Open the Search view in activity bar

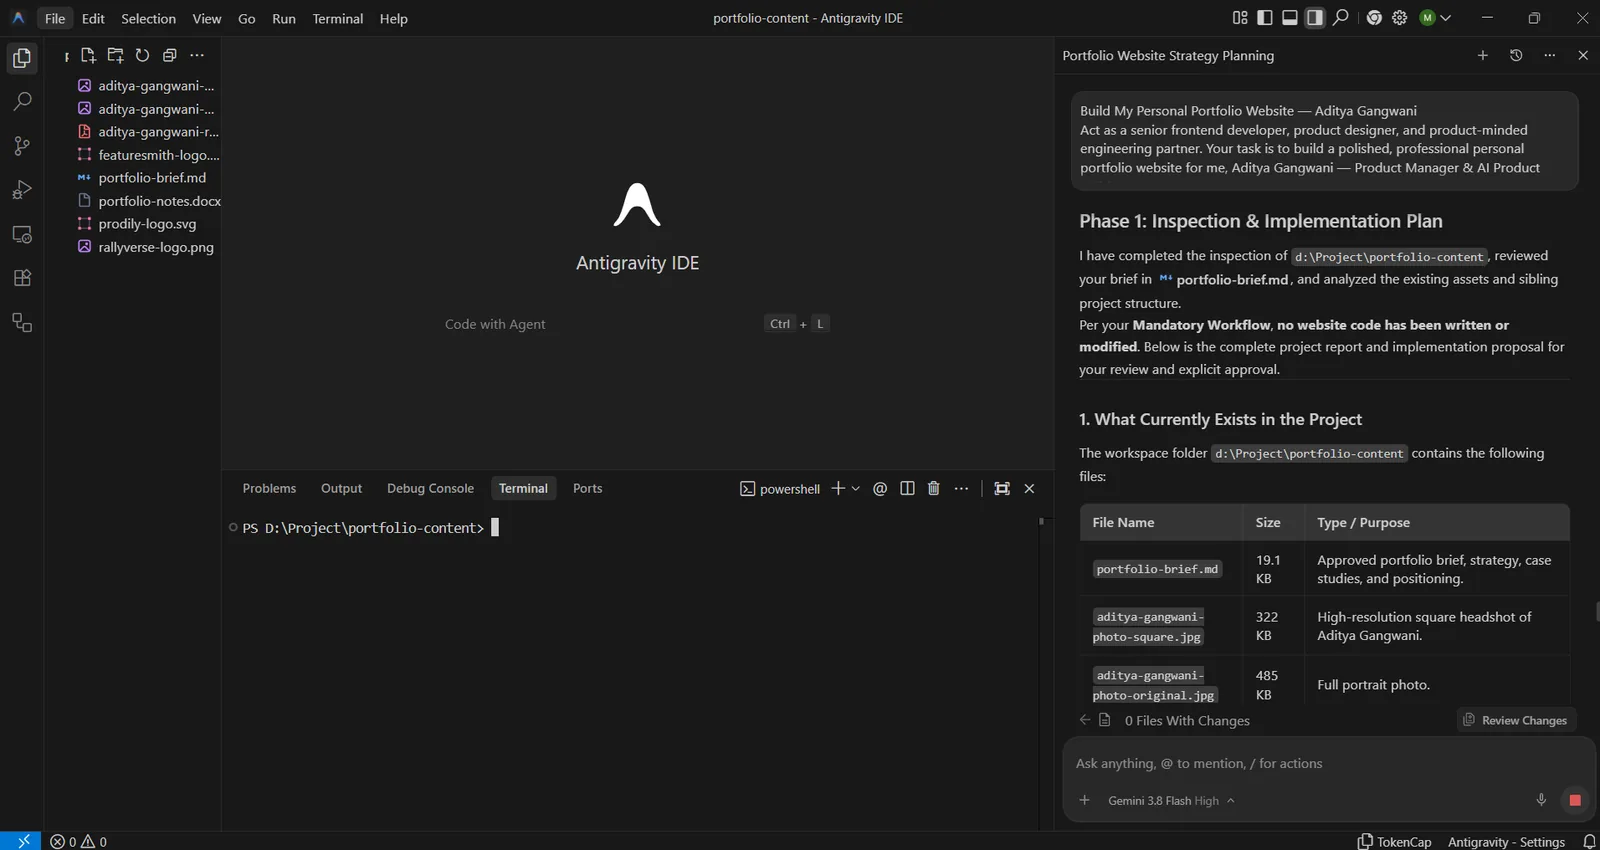tap(22, 101)
